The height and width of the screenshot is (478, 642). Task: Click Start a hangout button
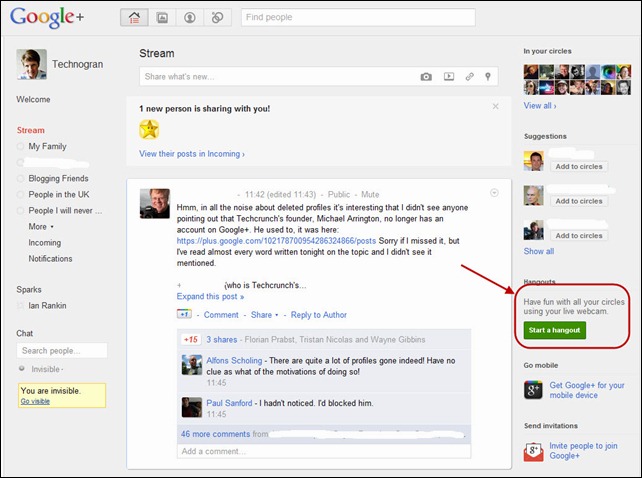(x=554, y=330)
